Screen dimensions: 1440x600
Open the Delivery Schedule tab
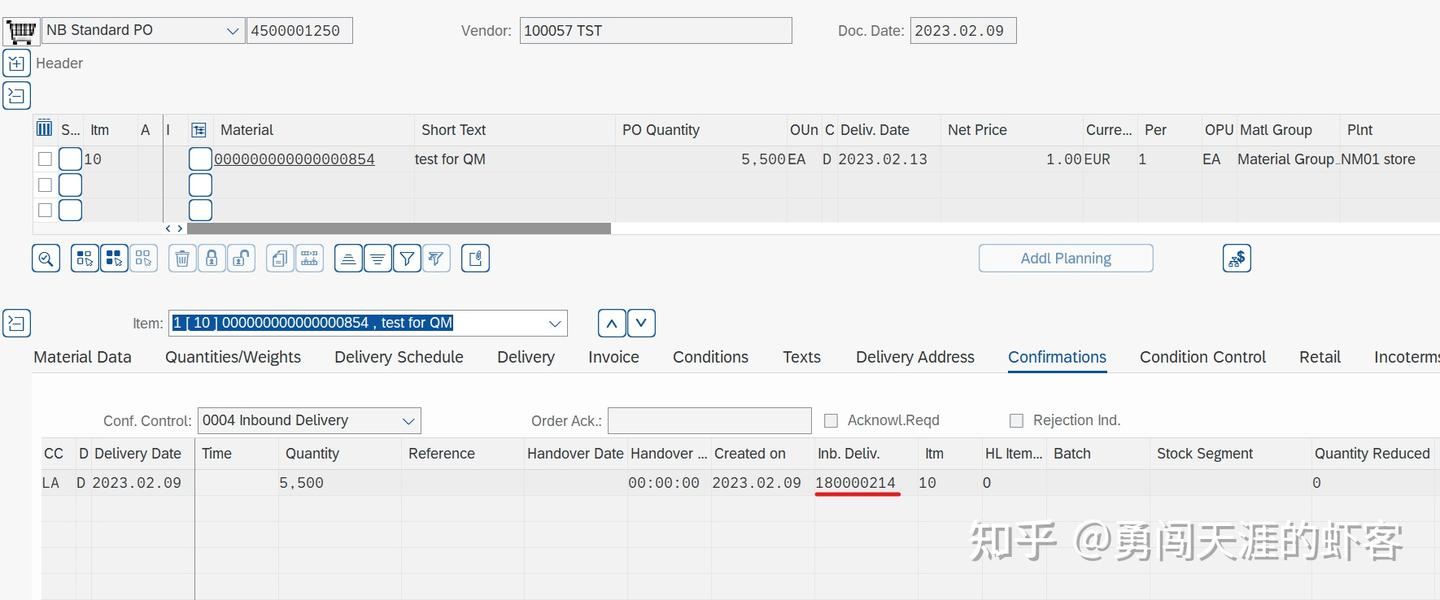398,357
